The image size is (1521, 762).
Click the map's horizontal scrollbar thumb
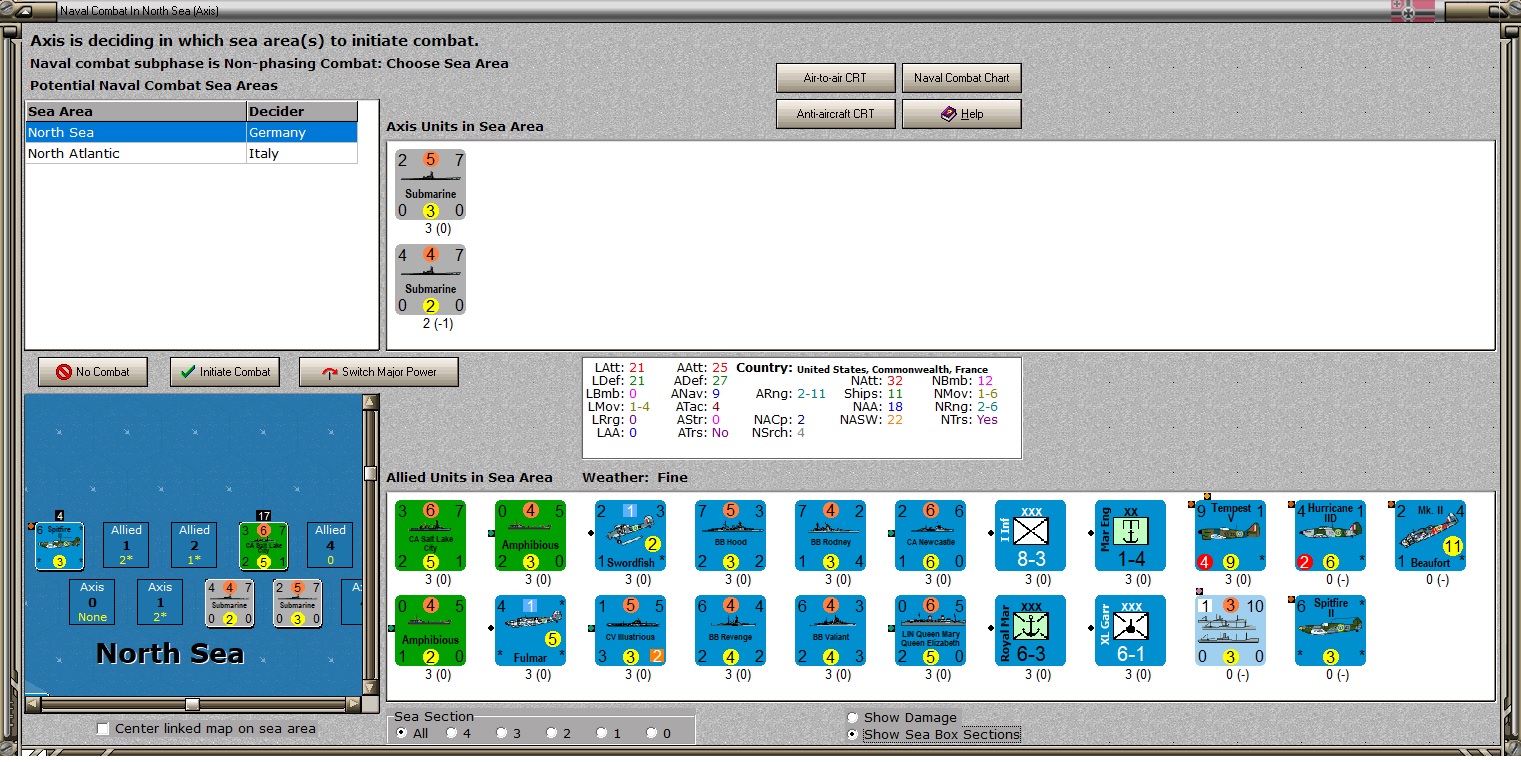pyautogui.click(x=192, y=704)
